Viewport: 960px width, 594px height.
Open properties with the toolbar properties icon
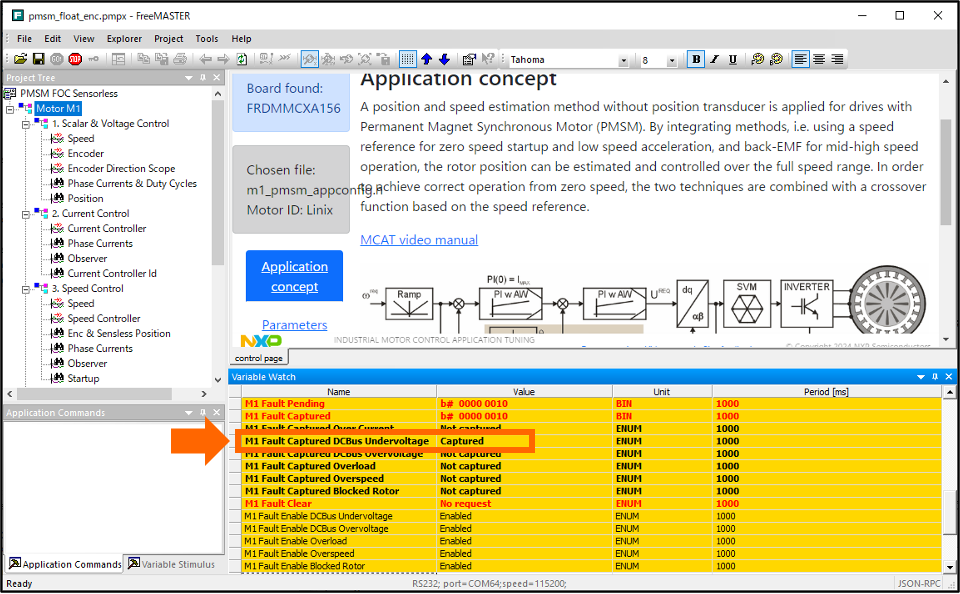click(x=469, y=59)
